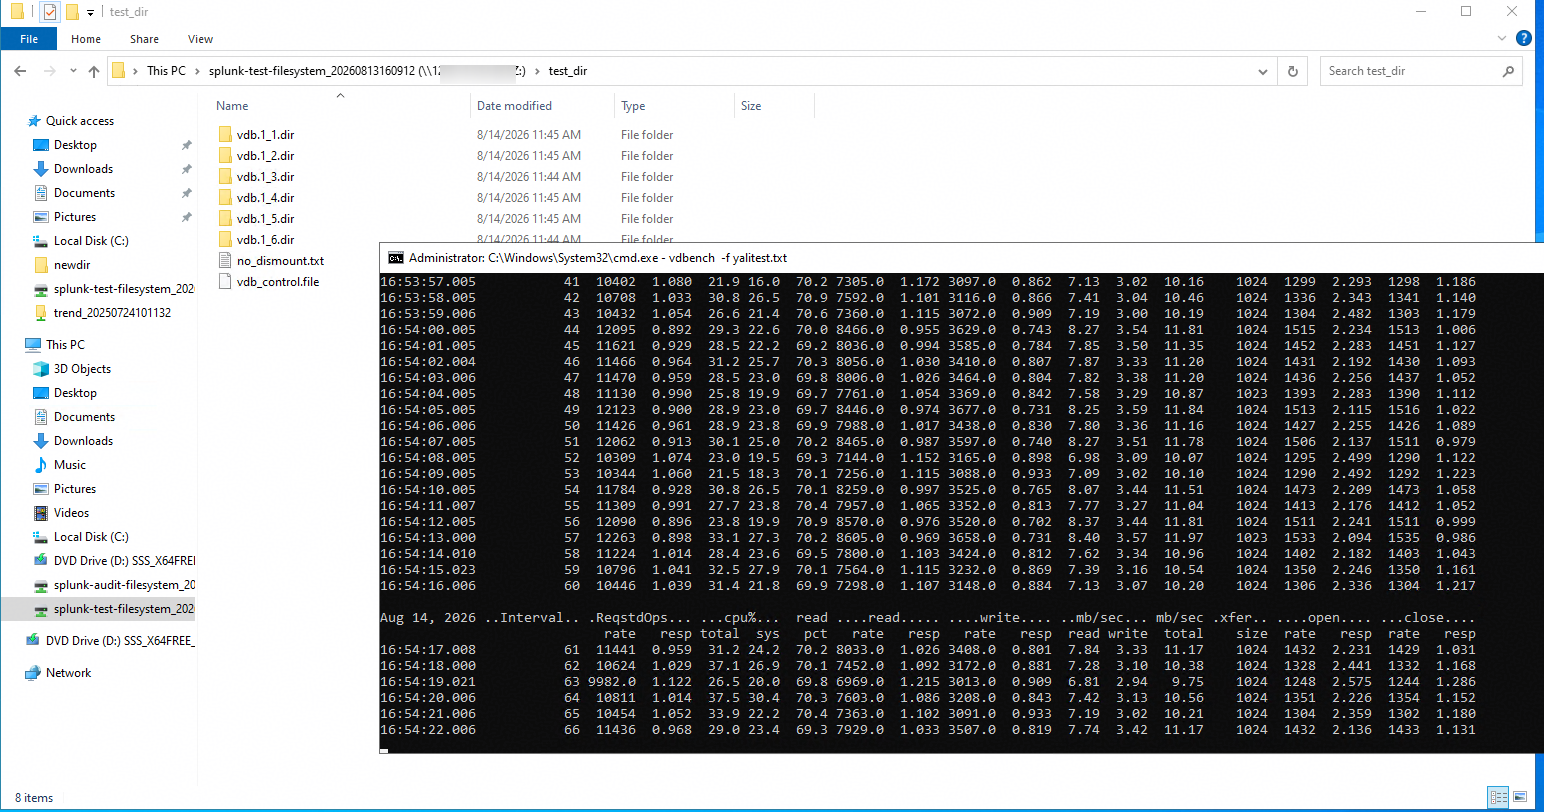Screen dimensions: 1544x812
Task: Open the newdir folder in navigation pane
Action: tap(72, 265)
